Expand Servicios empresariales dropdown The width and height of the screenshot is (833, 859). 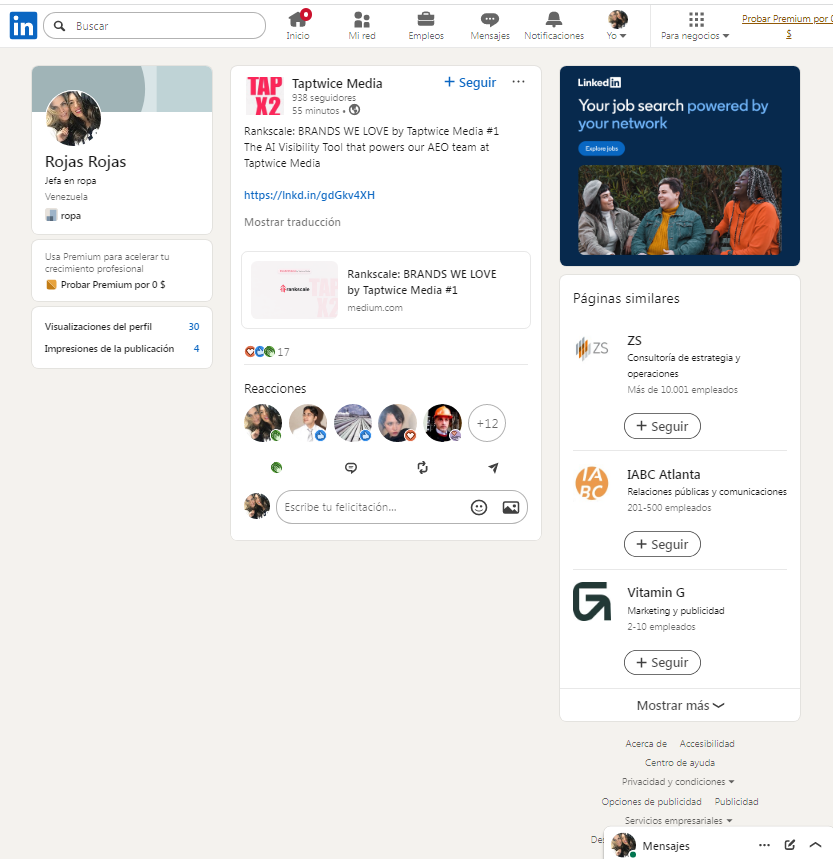click(x=679, y=821)
